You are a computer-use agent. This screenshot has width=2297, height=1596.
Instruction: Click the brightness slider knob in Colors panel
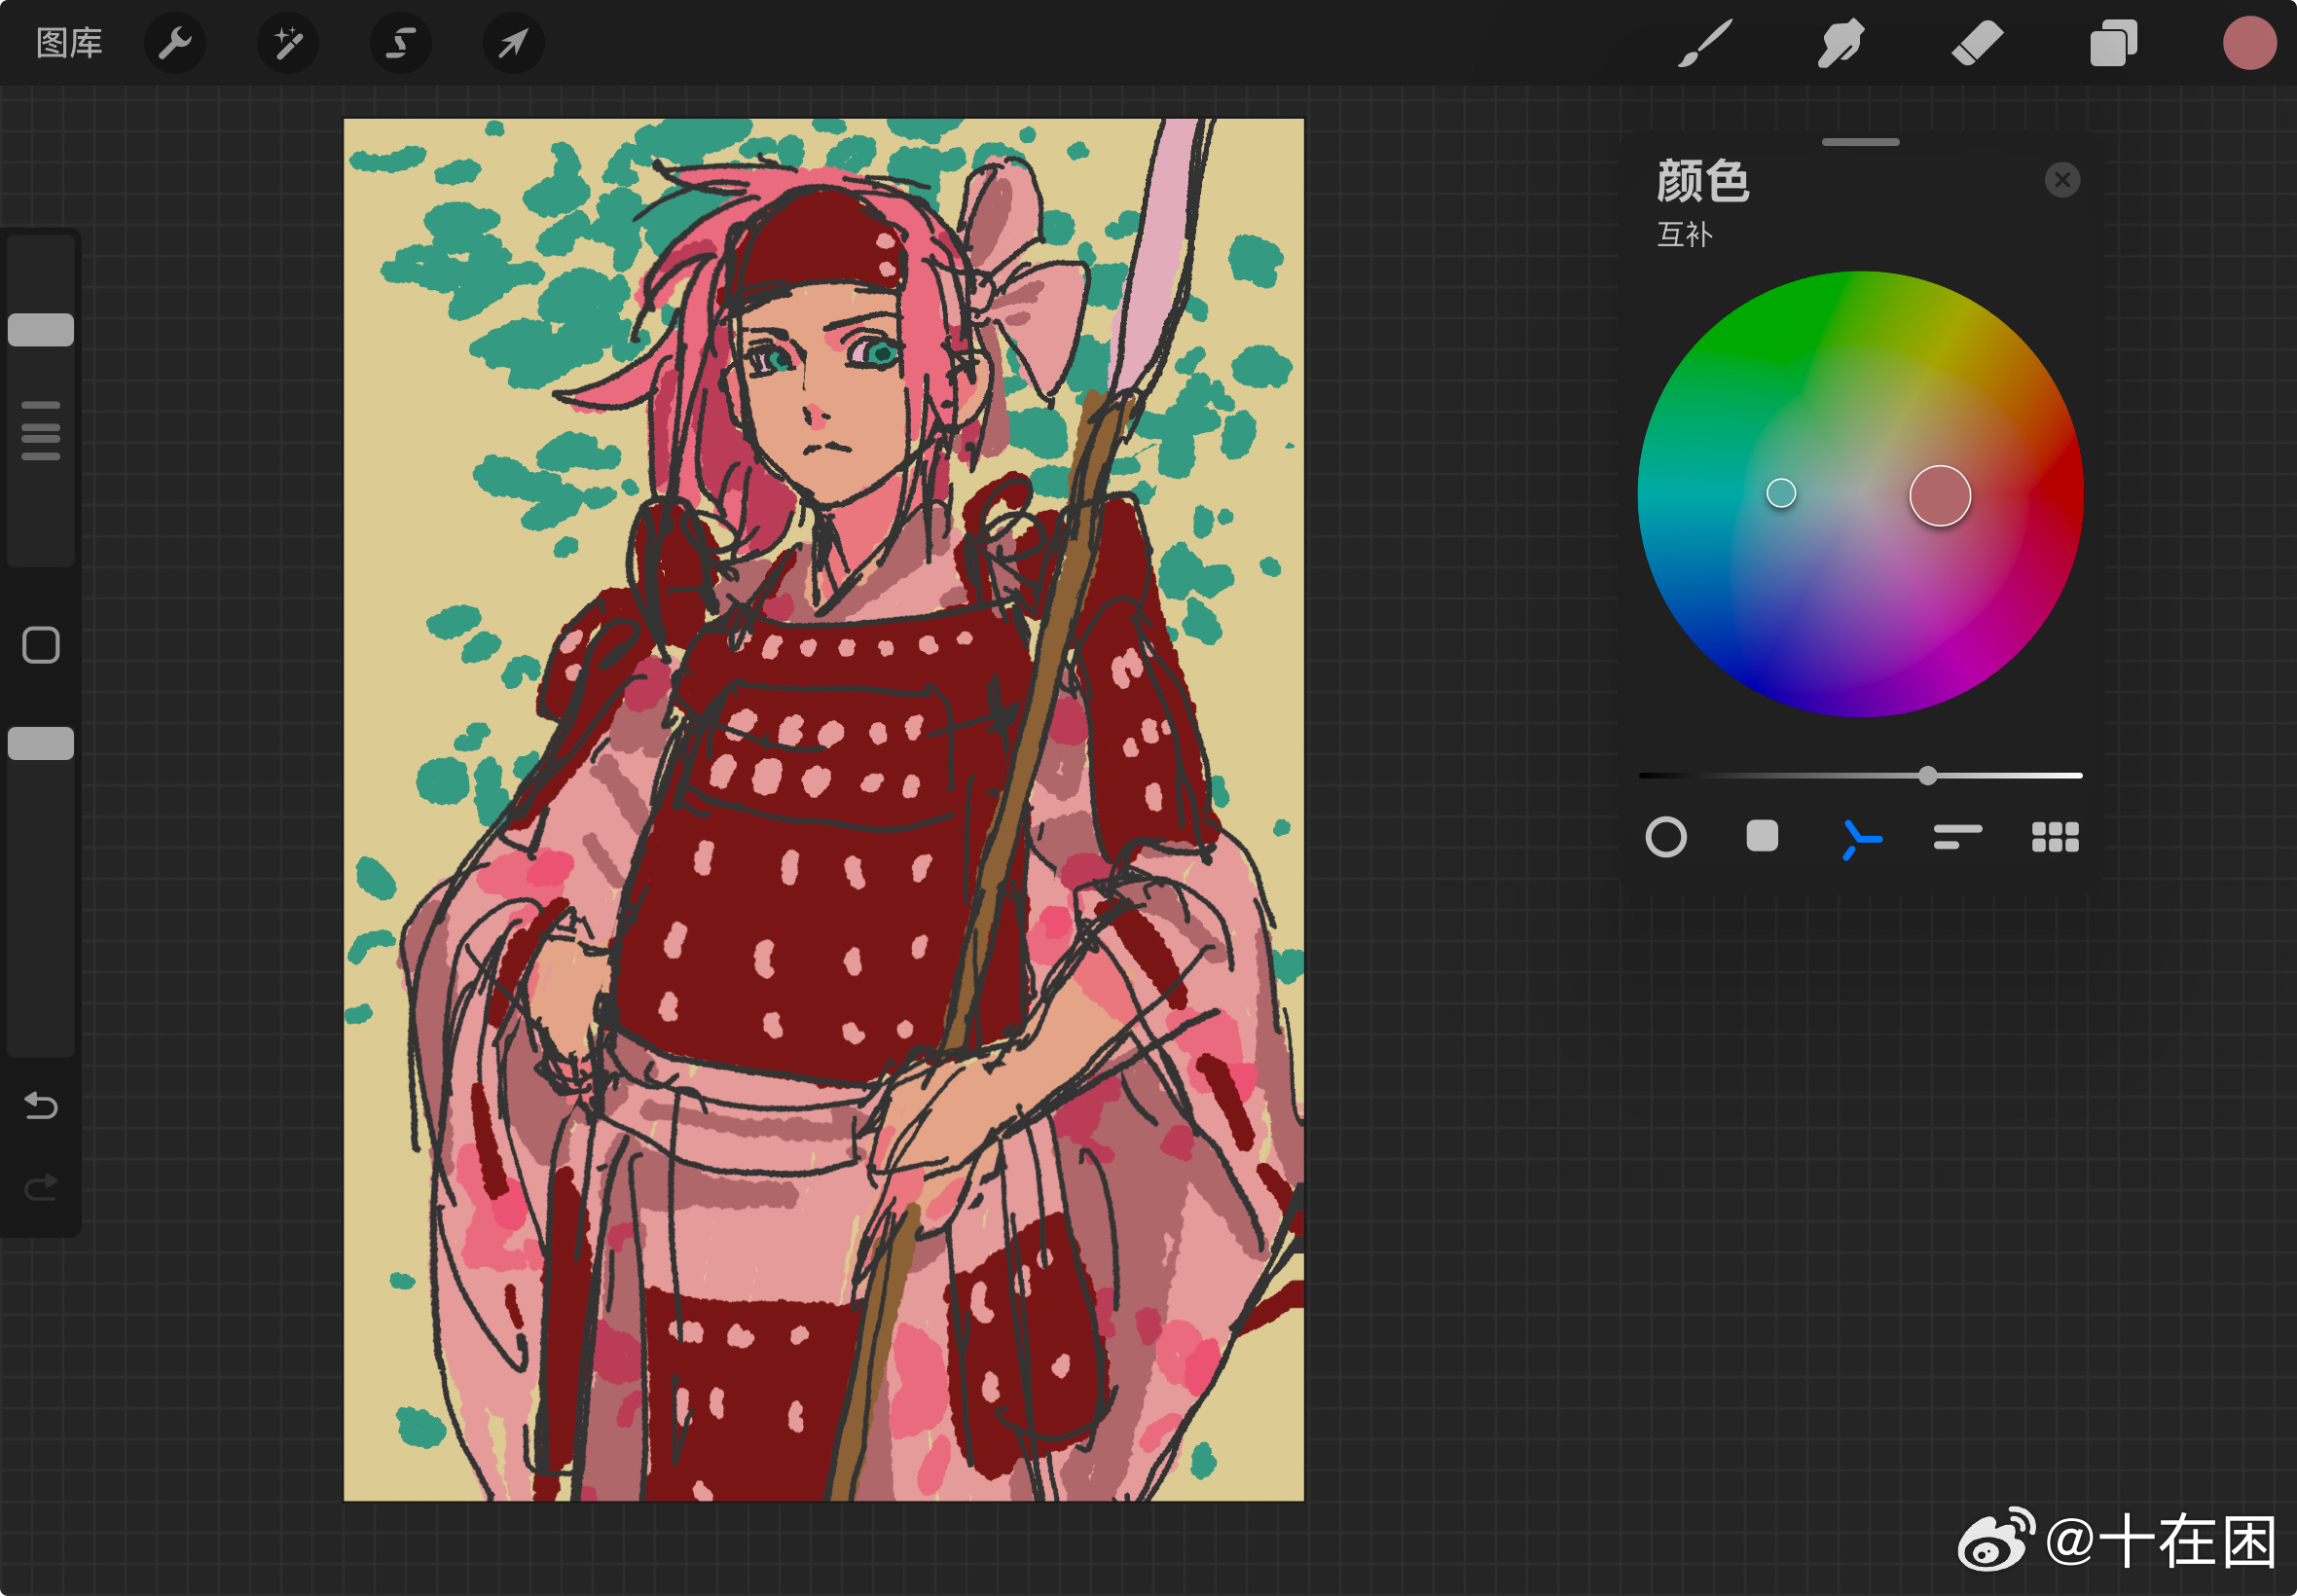point(1928,775)
